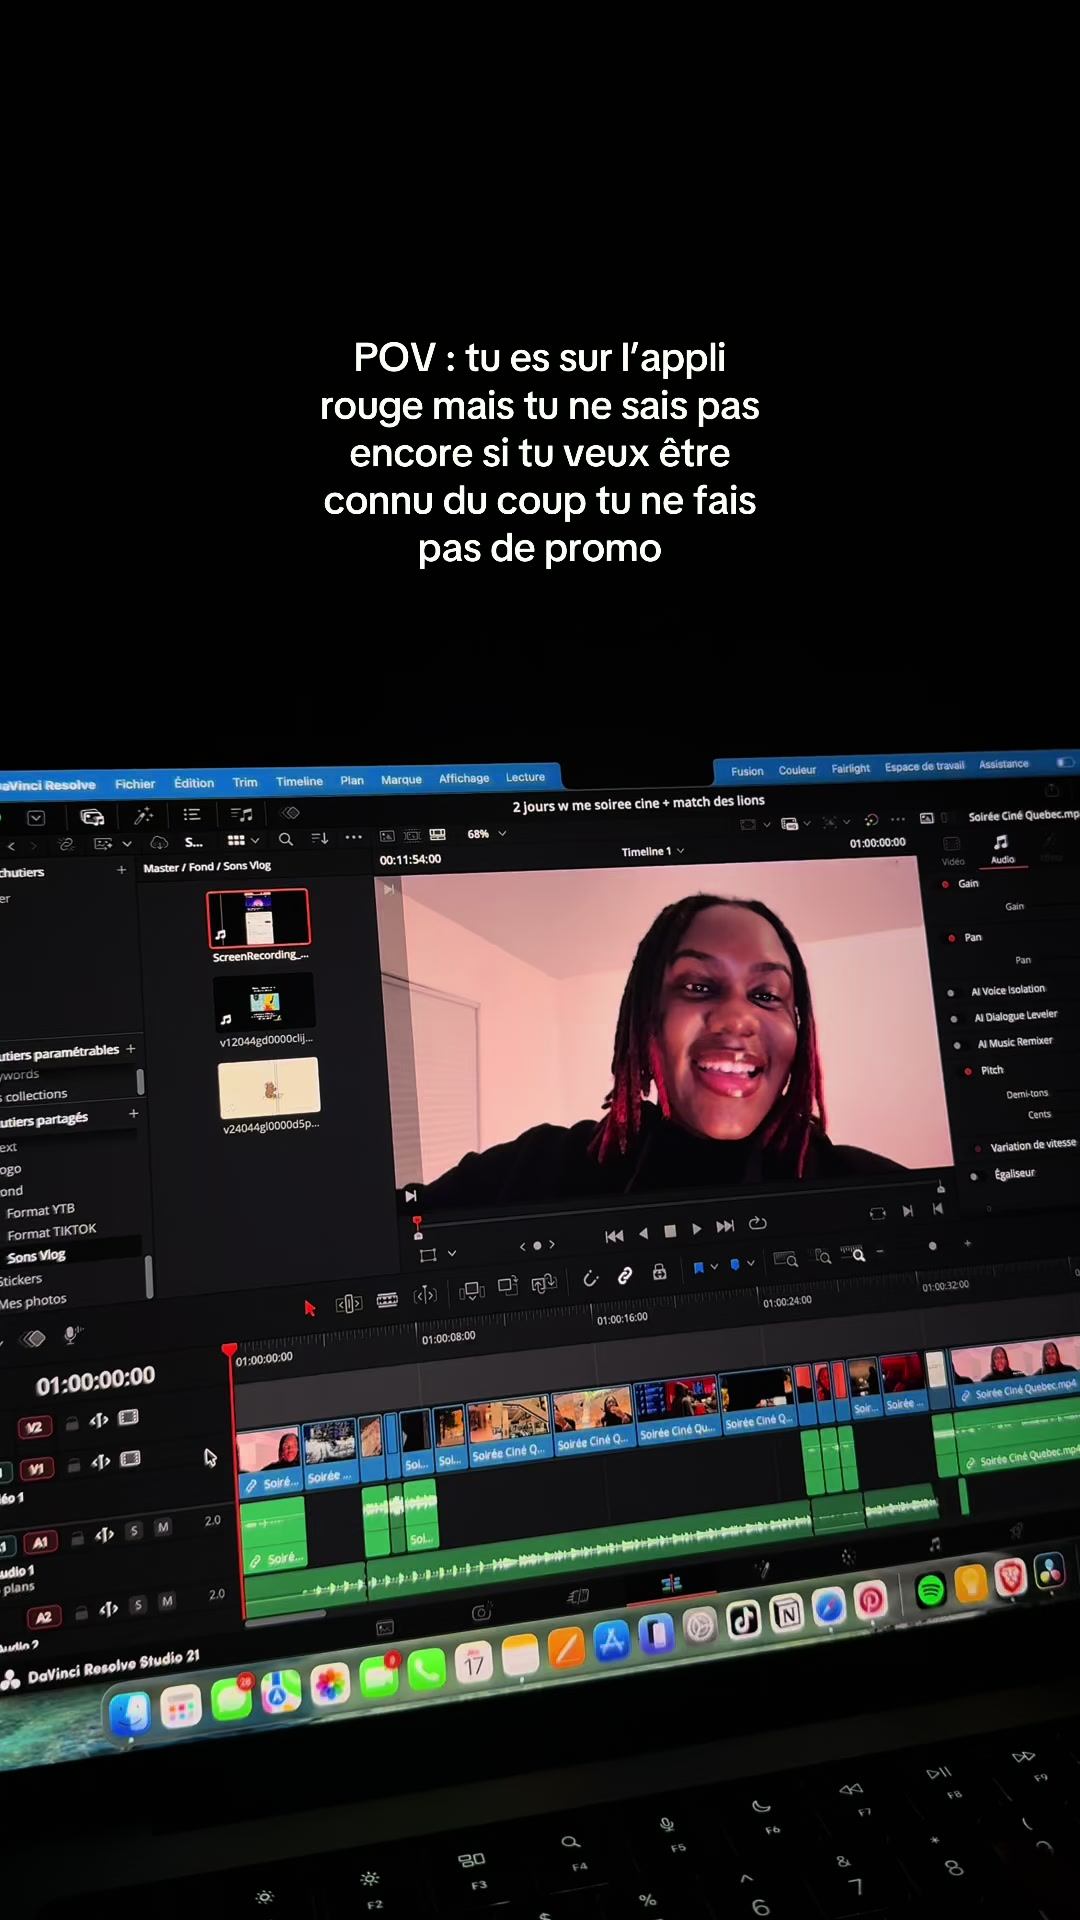
Task: Mute audio track A1 with M button
Action: (x=163, y=1528)
